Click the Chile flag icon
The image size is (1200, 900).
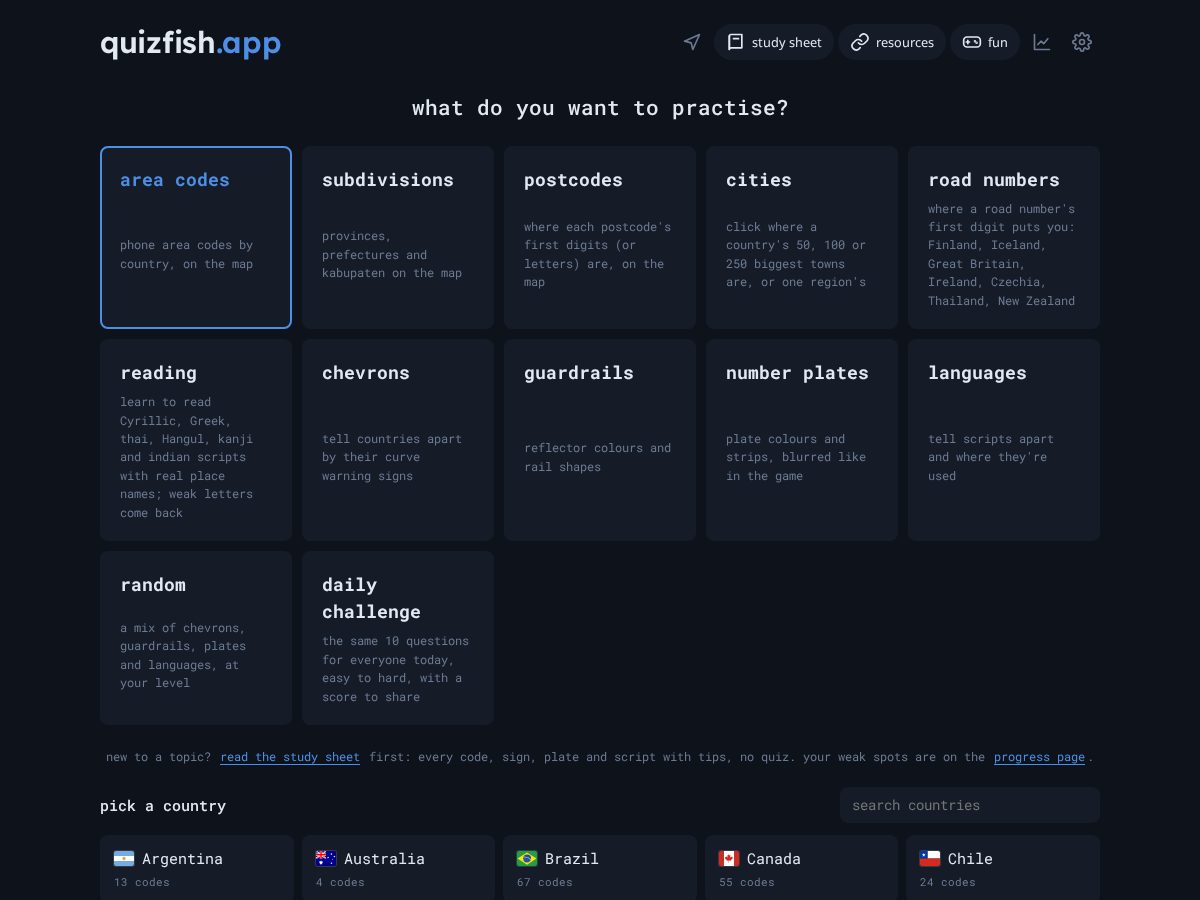pyautogui.click(x=930, y=858)
